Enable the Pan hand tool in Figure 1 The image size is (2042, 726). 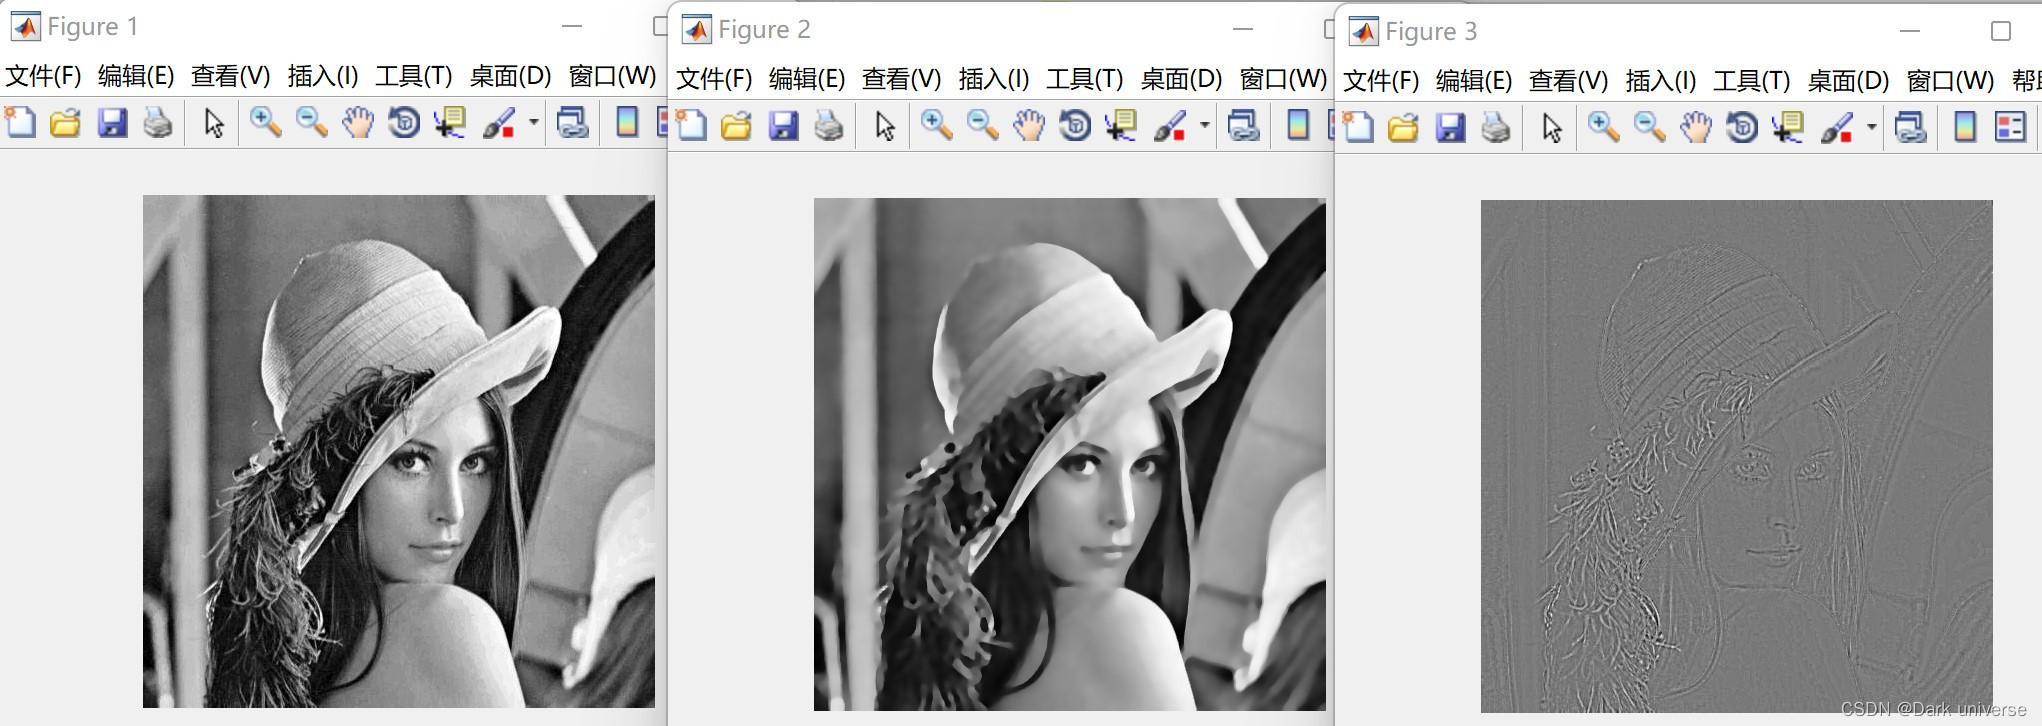tap(357, 123)
